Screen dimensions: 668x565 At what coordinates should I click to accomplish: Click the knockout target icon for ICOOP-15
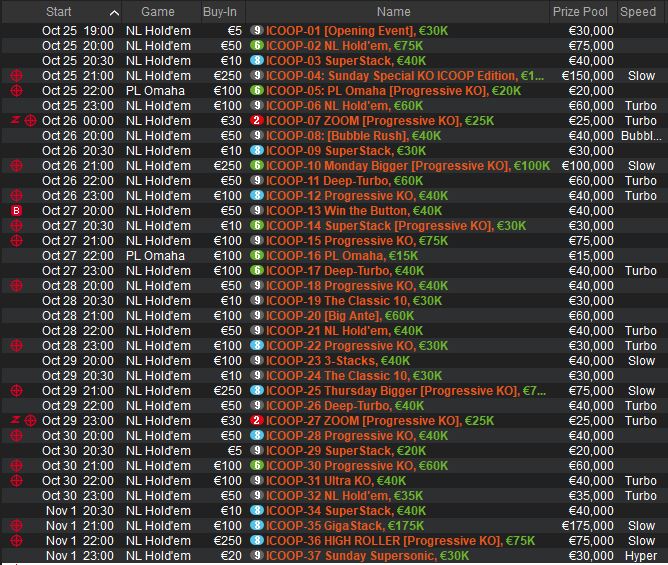click(x=16, y=241)
